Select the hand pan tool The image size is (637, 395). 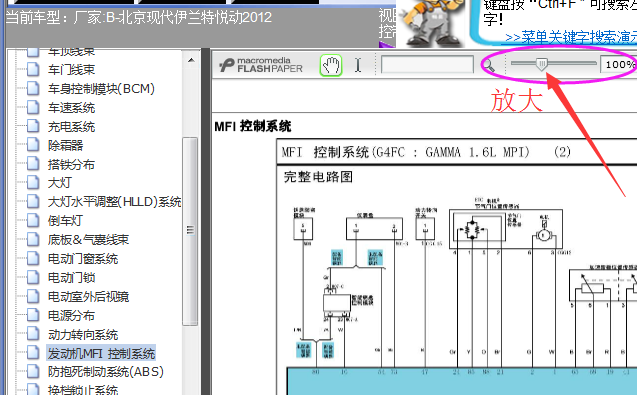[331, 65]
